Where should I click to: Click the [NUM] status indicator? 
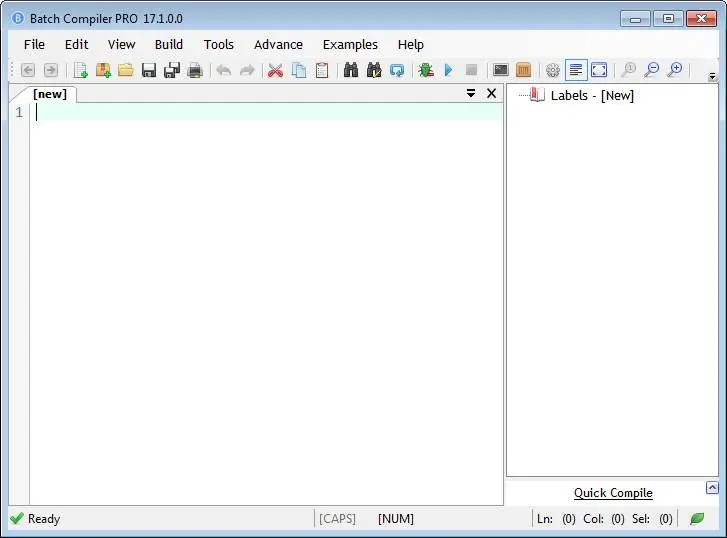[395, 519]
